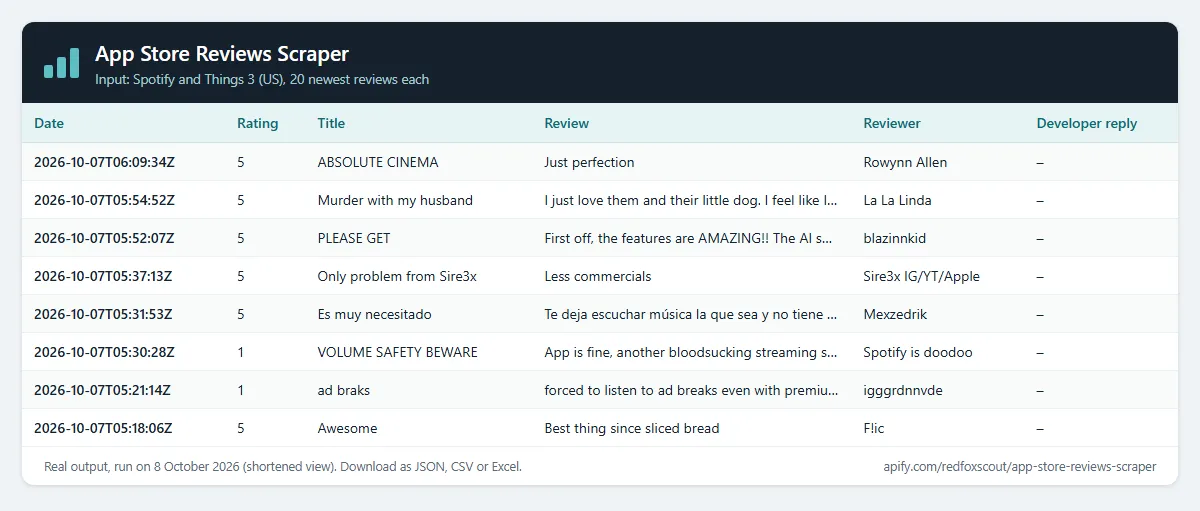Screen dimensions: 1200x511
Task: Click the Reviewer column header
Action: point(892,124)
